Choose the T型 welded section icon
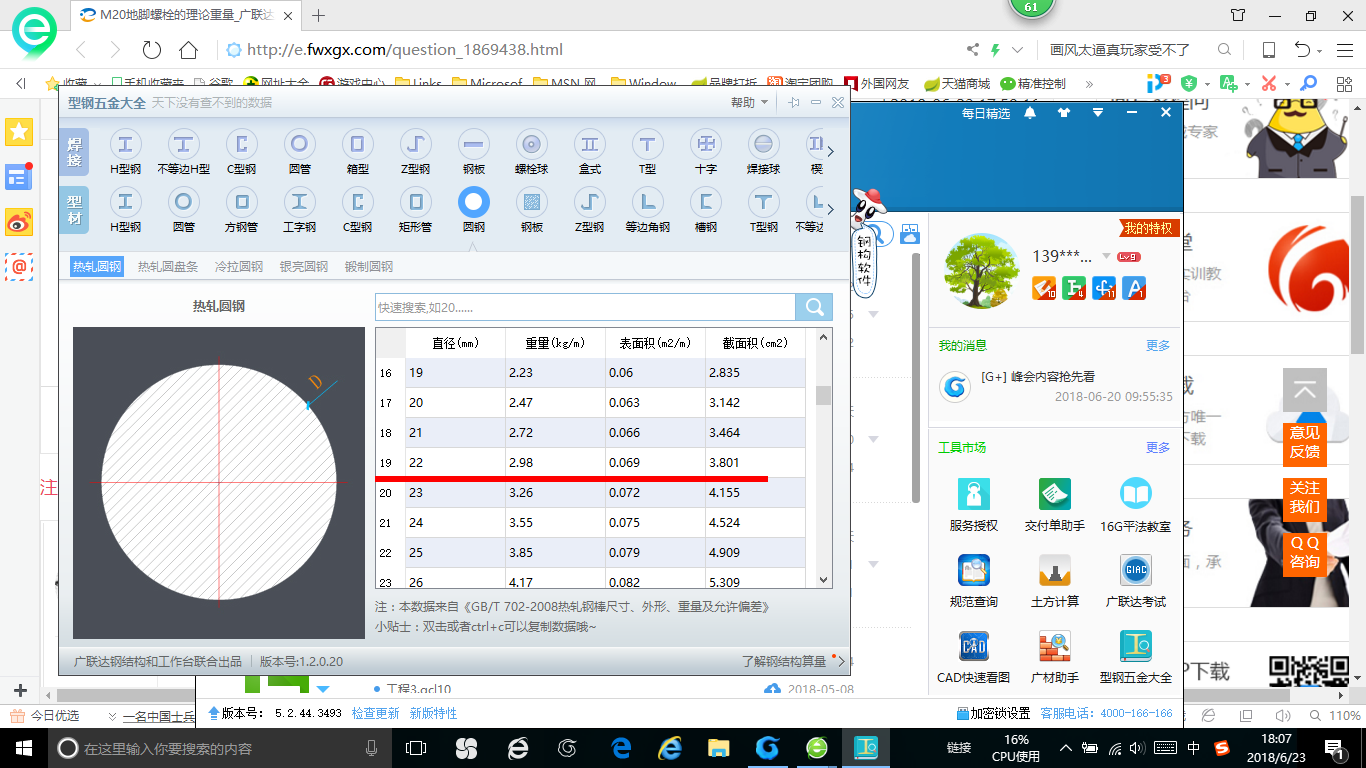The image size is (1366, 768). (648, 152)
